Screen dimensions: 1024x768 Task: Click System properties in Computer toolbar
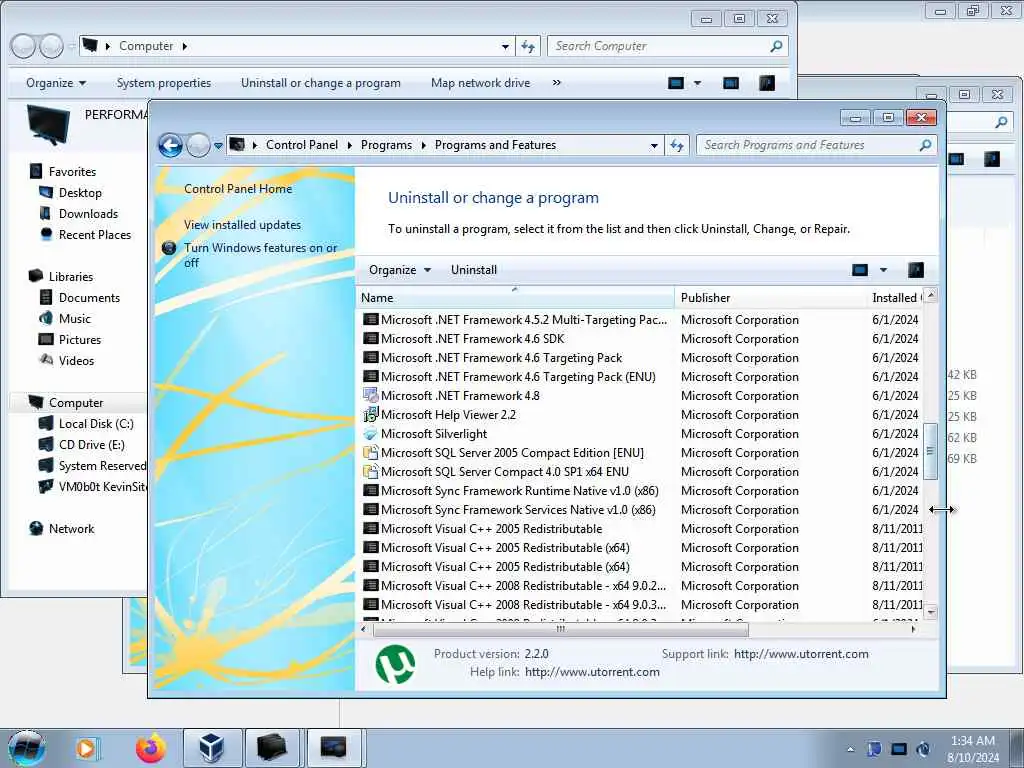point(163,83)
